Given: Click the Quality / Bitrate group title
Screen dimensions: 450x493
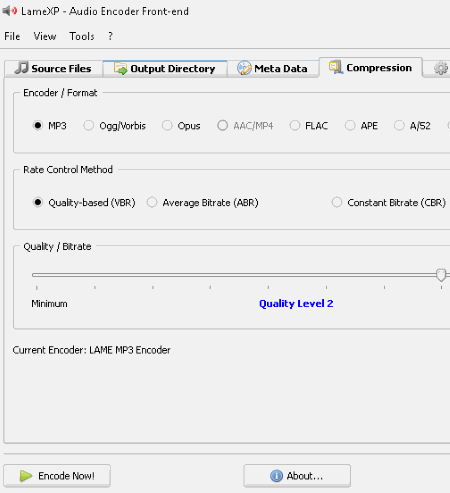Looking at the screenshot, I should tap(57, 246).
